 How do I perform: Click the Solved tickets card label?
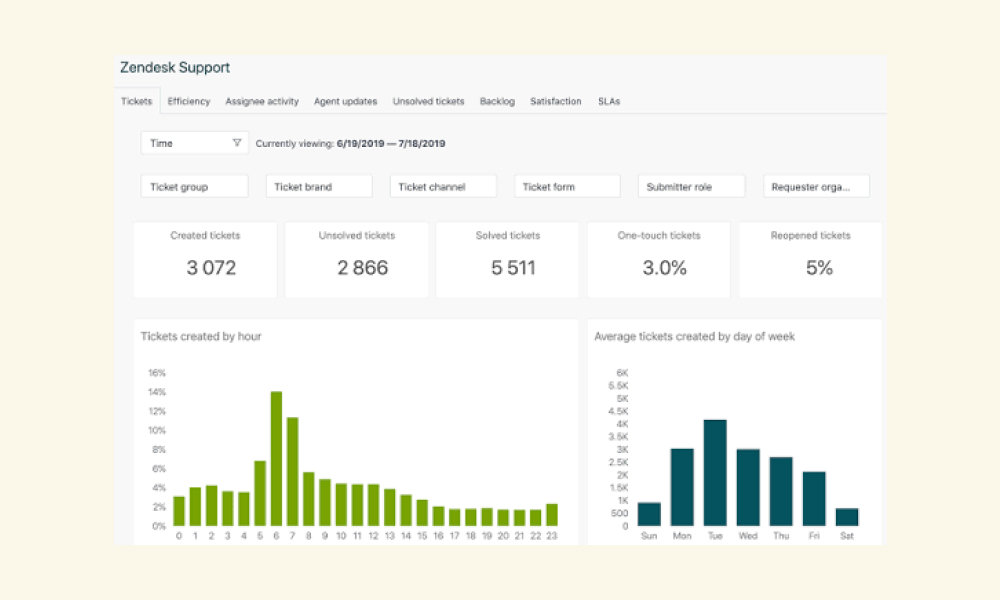508,235
